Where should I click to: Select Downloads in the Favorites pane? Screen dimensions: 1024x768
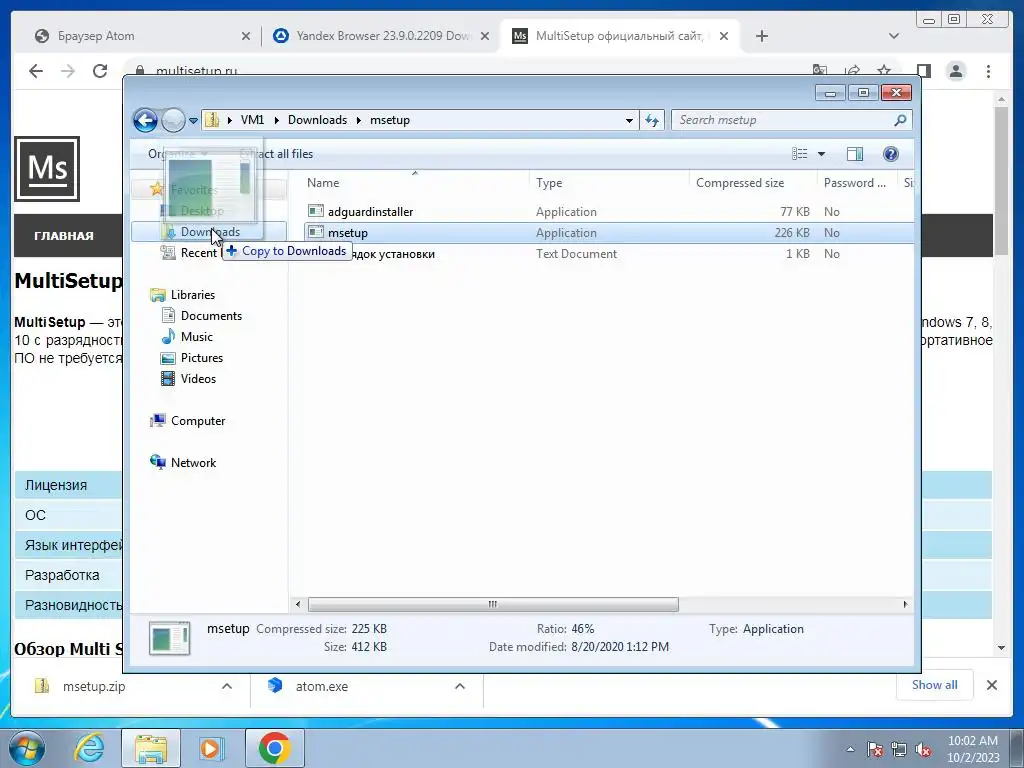coord(209,232)
